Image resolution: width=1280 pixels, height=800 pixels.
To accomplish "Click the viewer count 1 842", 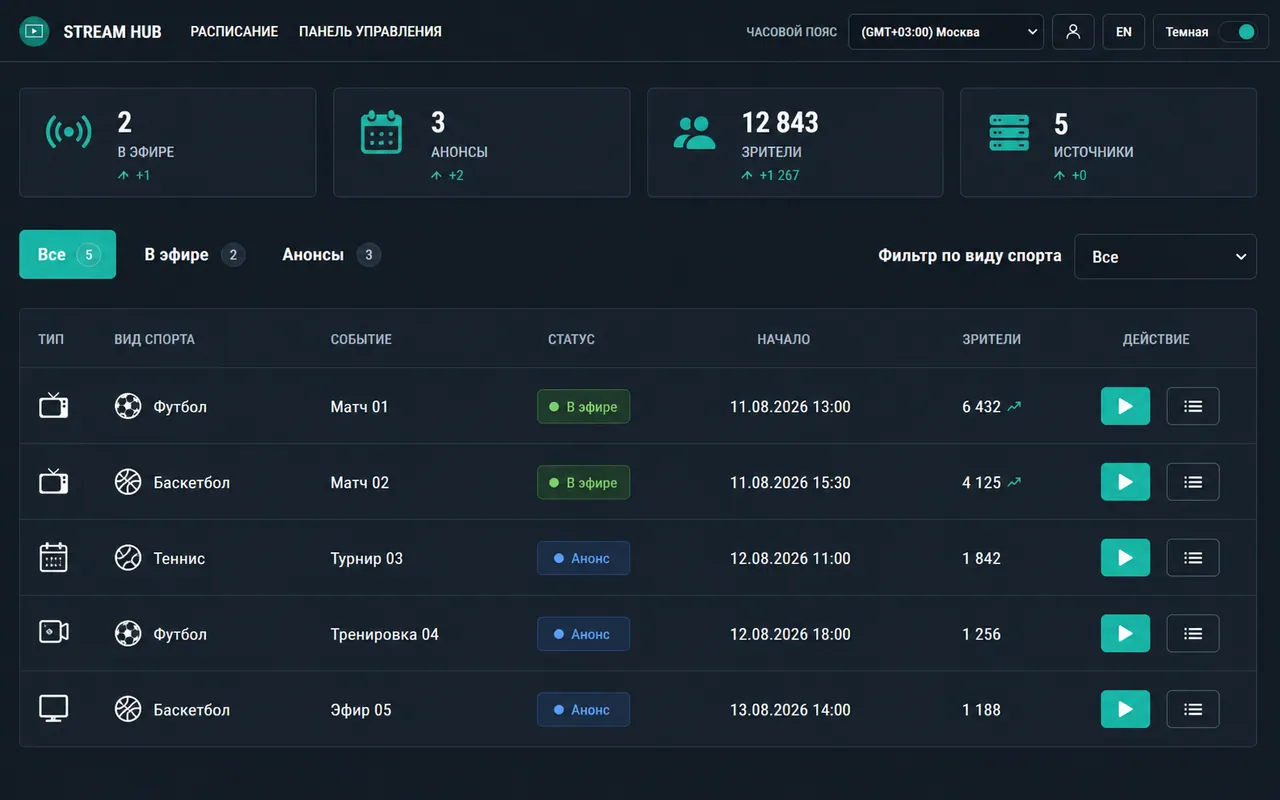I will [x=981, y=558].
